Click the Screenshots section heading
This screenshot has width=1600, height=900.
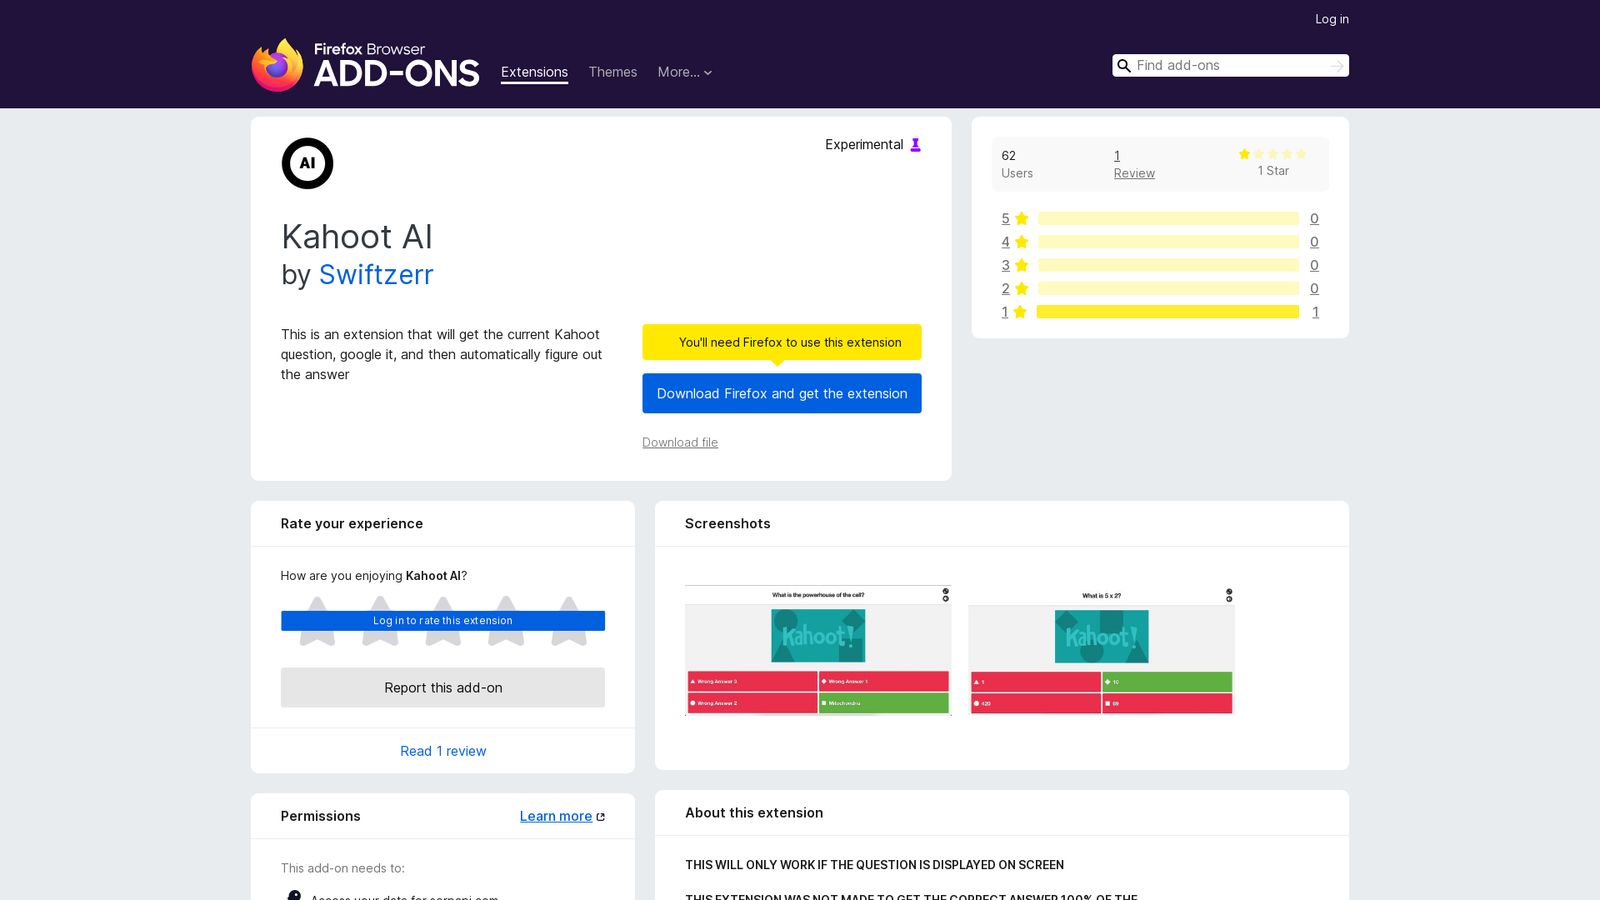[x=728, y=524]
